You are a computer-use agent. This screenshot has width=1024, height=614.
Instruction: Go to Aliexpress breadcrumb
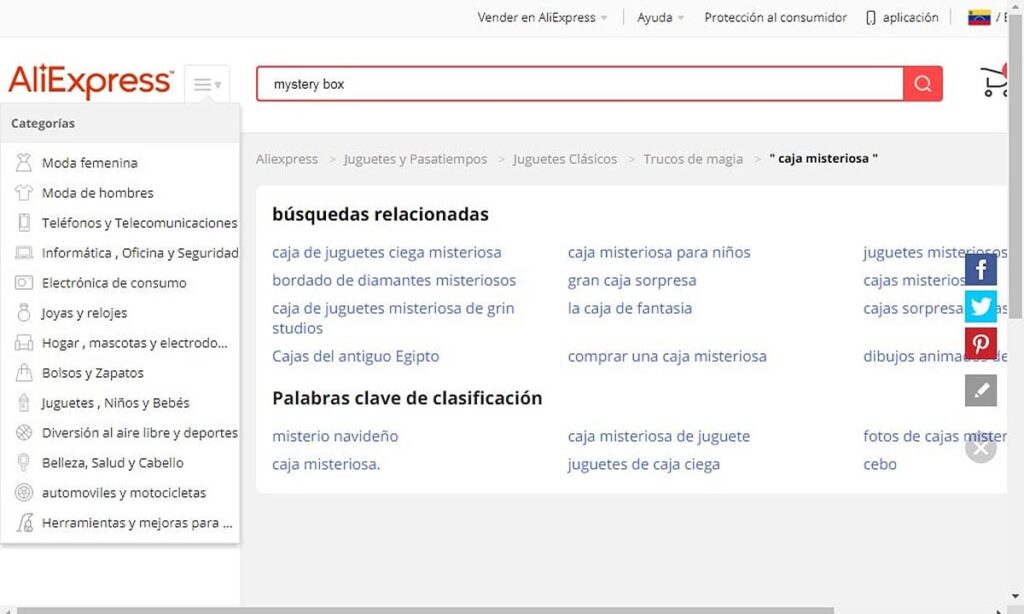(287, 159)
